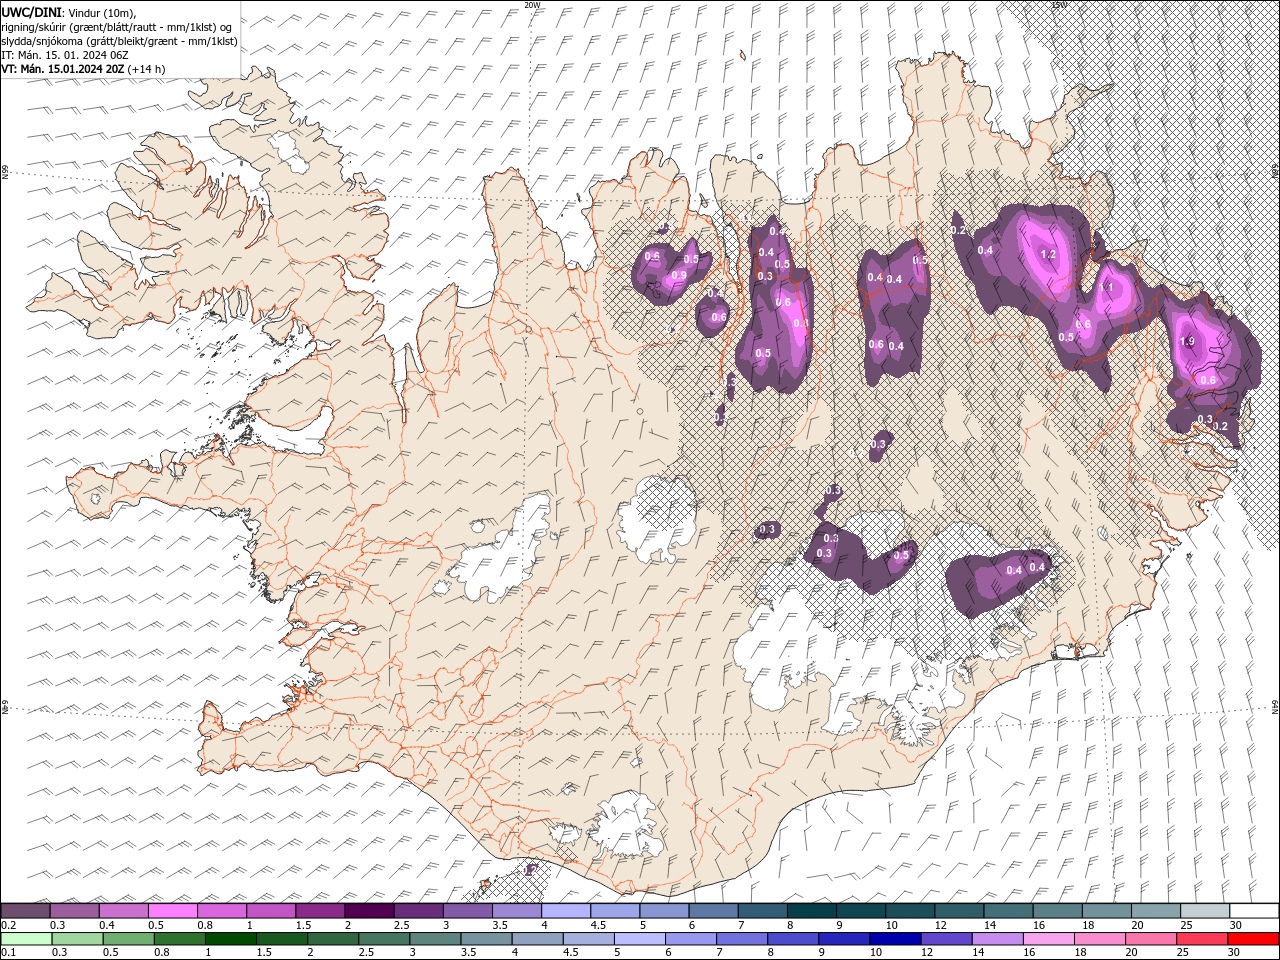The height and width of the screenshot is (960, 1280).
Task: Click the rigning/skúrir legend description line
Action: (117, 27)
